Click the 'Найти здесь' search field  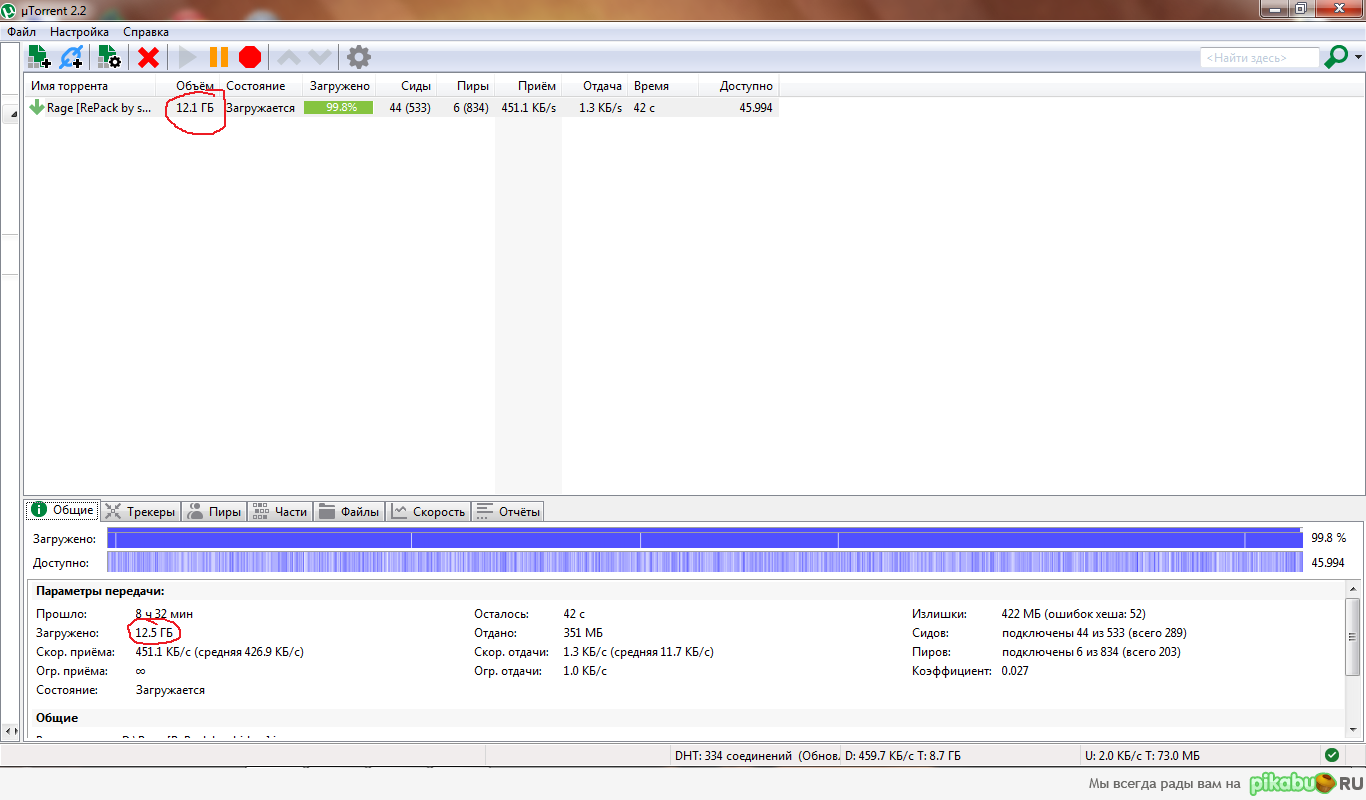(x=1260, y=58)
